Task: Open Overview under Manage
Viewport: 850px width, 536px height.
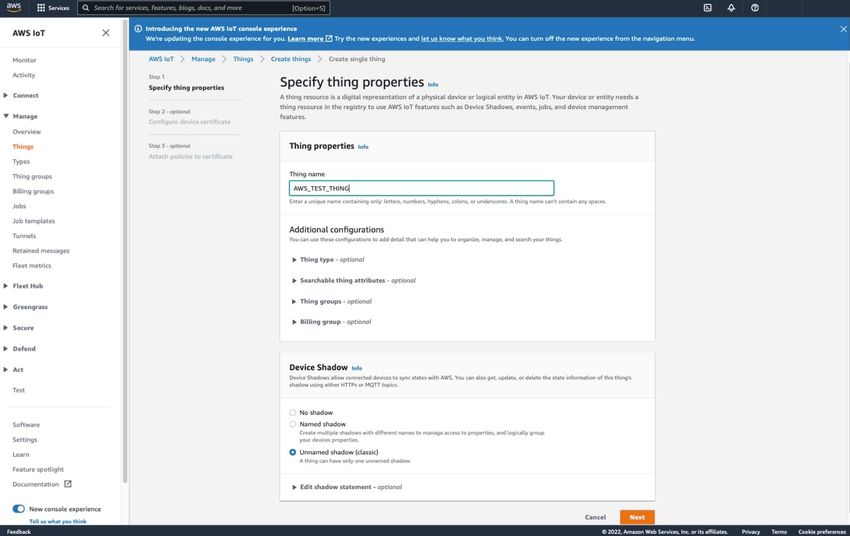Action: (x=27, y=132)
